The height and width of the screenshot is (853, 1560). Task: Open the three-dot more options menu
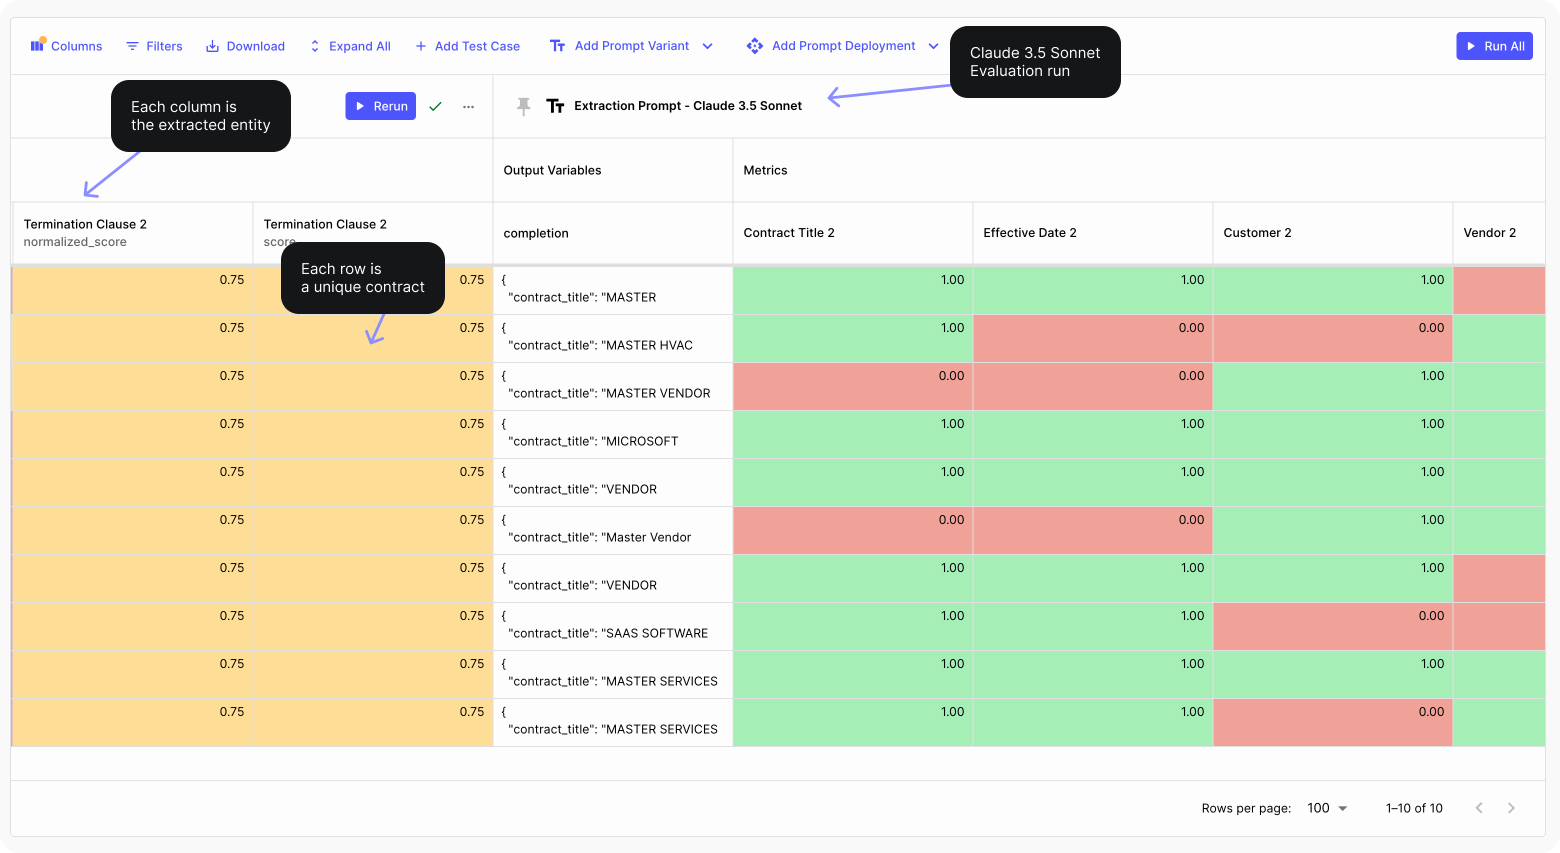click(x=468, y=106)
